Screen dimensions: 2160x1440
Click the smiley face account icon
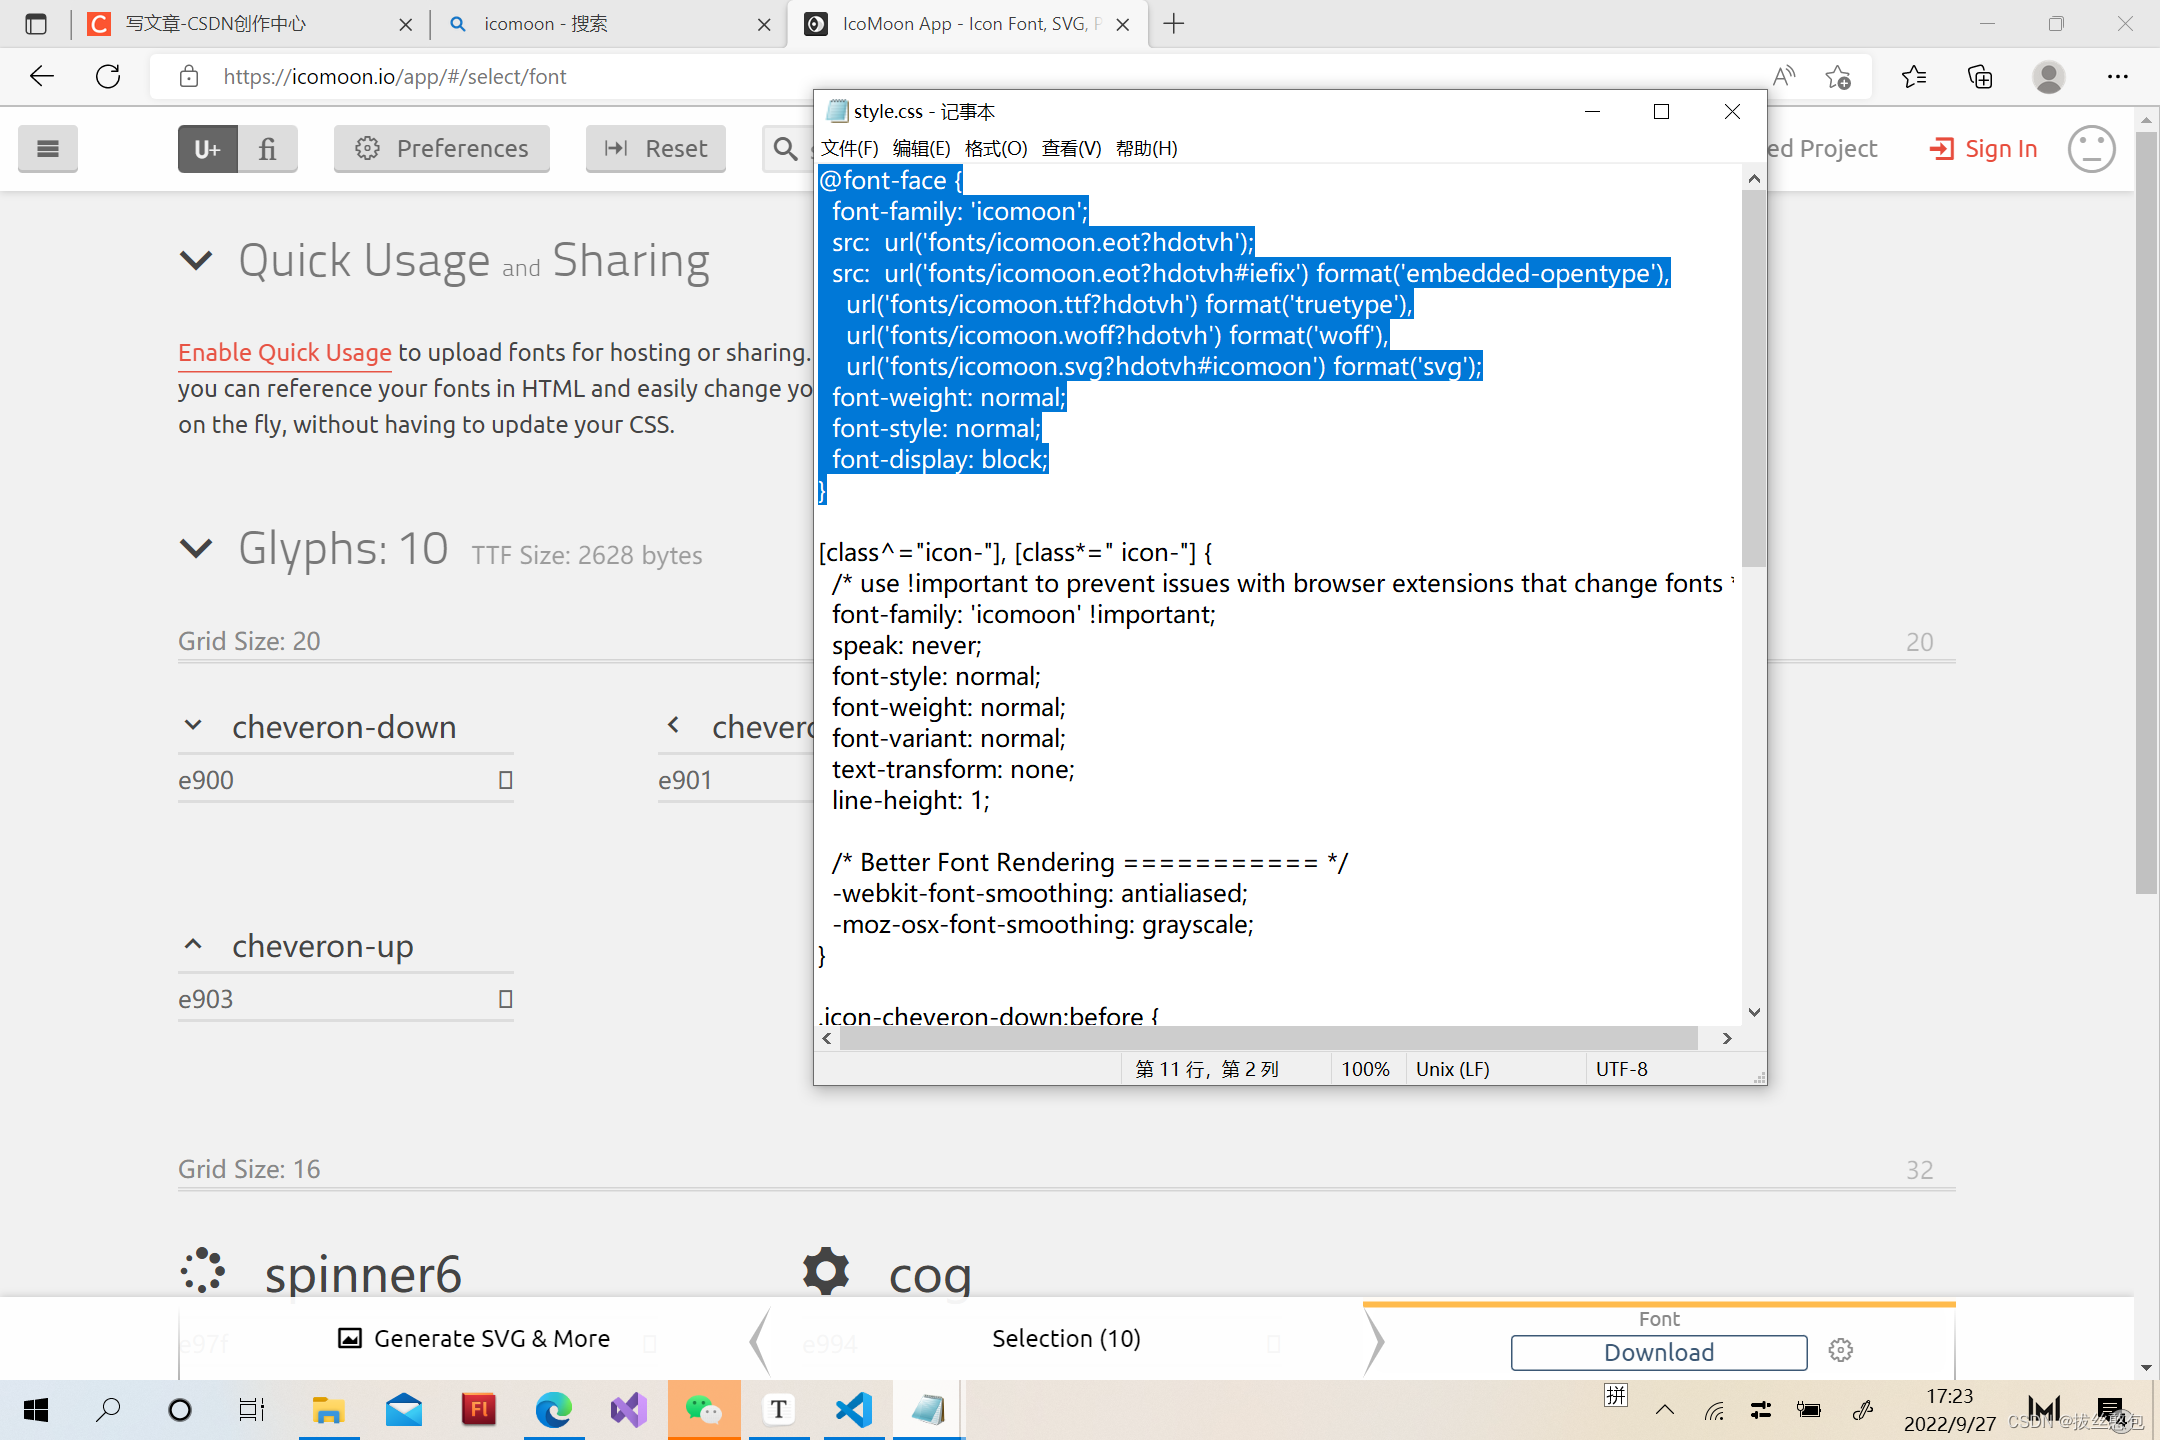tap(2091, 149)
